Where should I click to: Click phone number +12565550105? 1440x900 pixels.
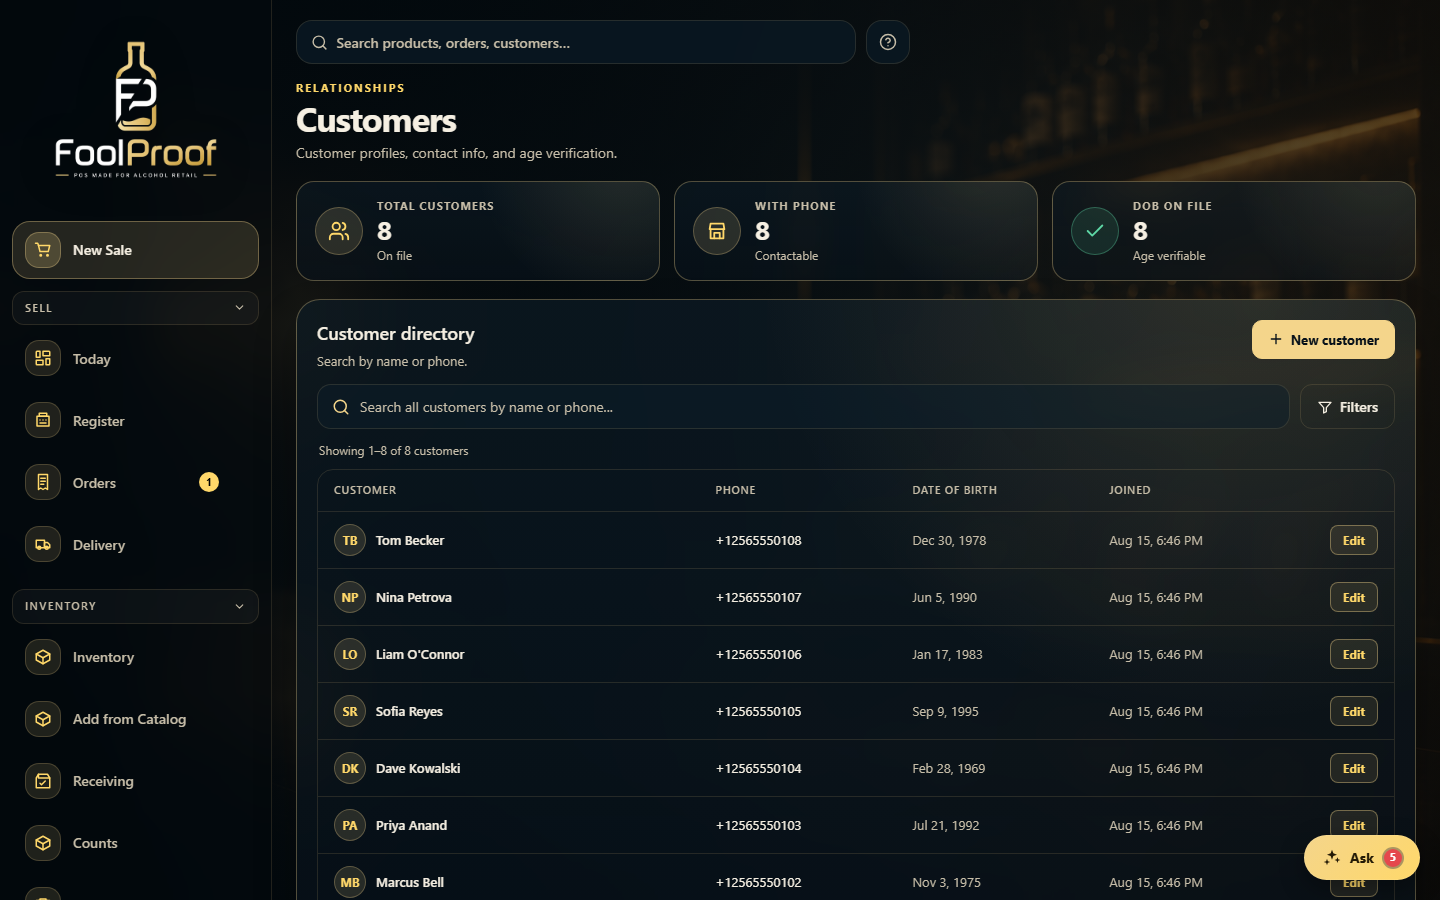(758, 711)
